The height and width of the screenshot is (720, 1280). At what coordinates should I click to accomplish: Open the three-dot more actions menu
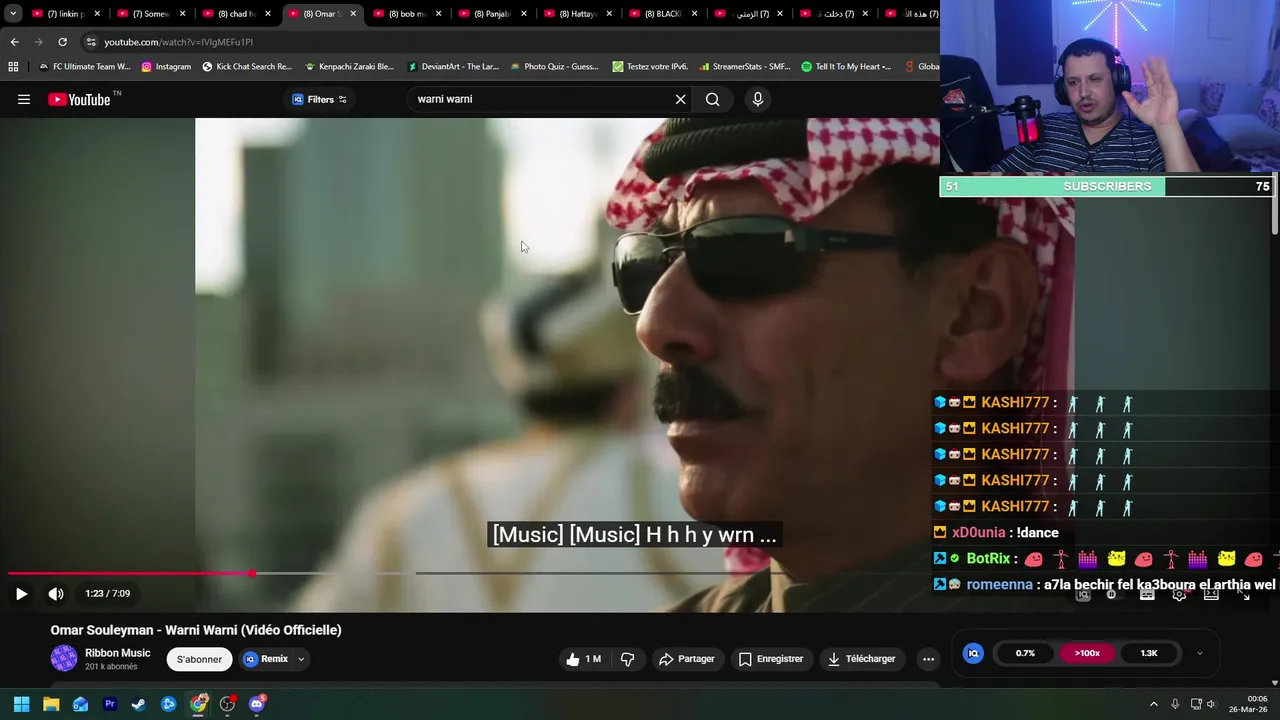coord(928,659)
